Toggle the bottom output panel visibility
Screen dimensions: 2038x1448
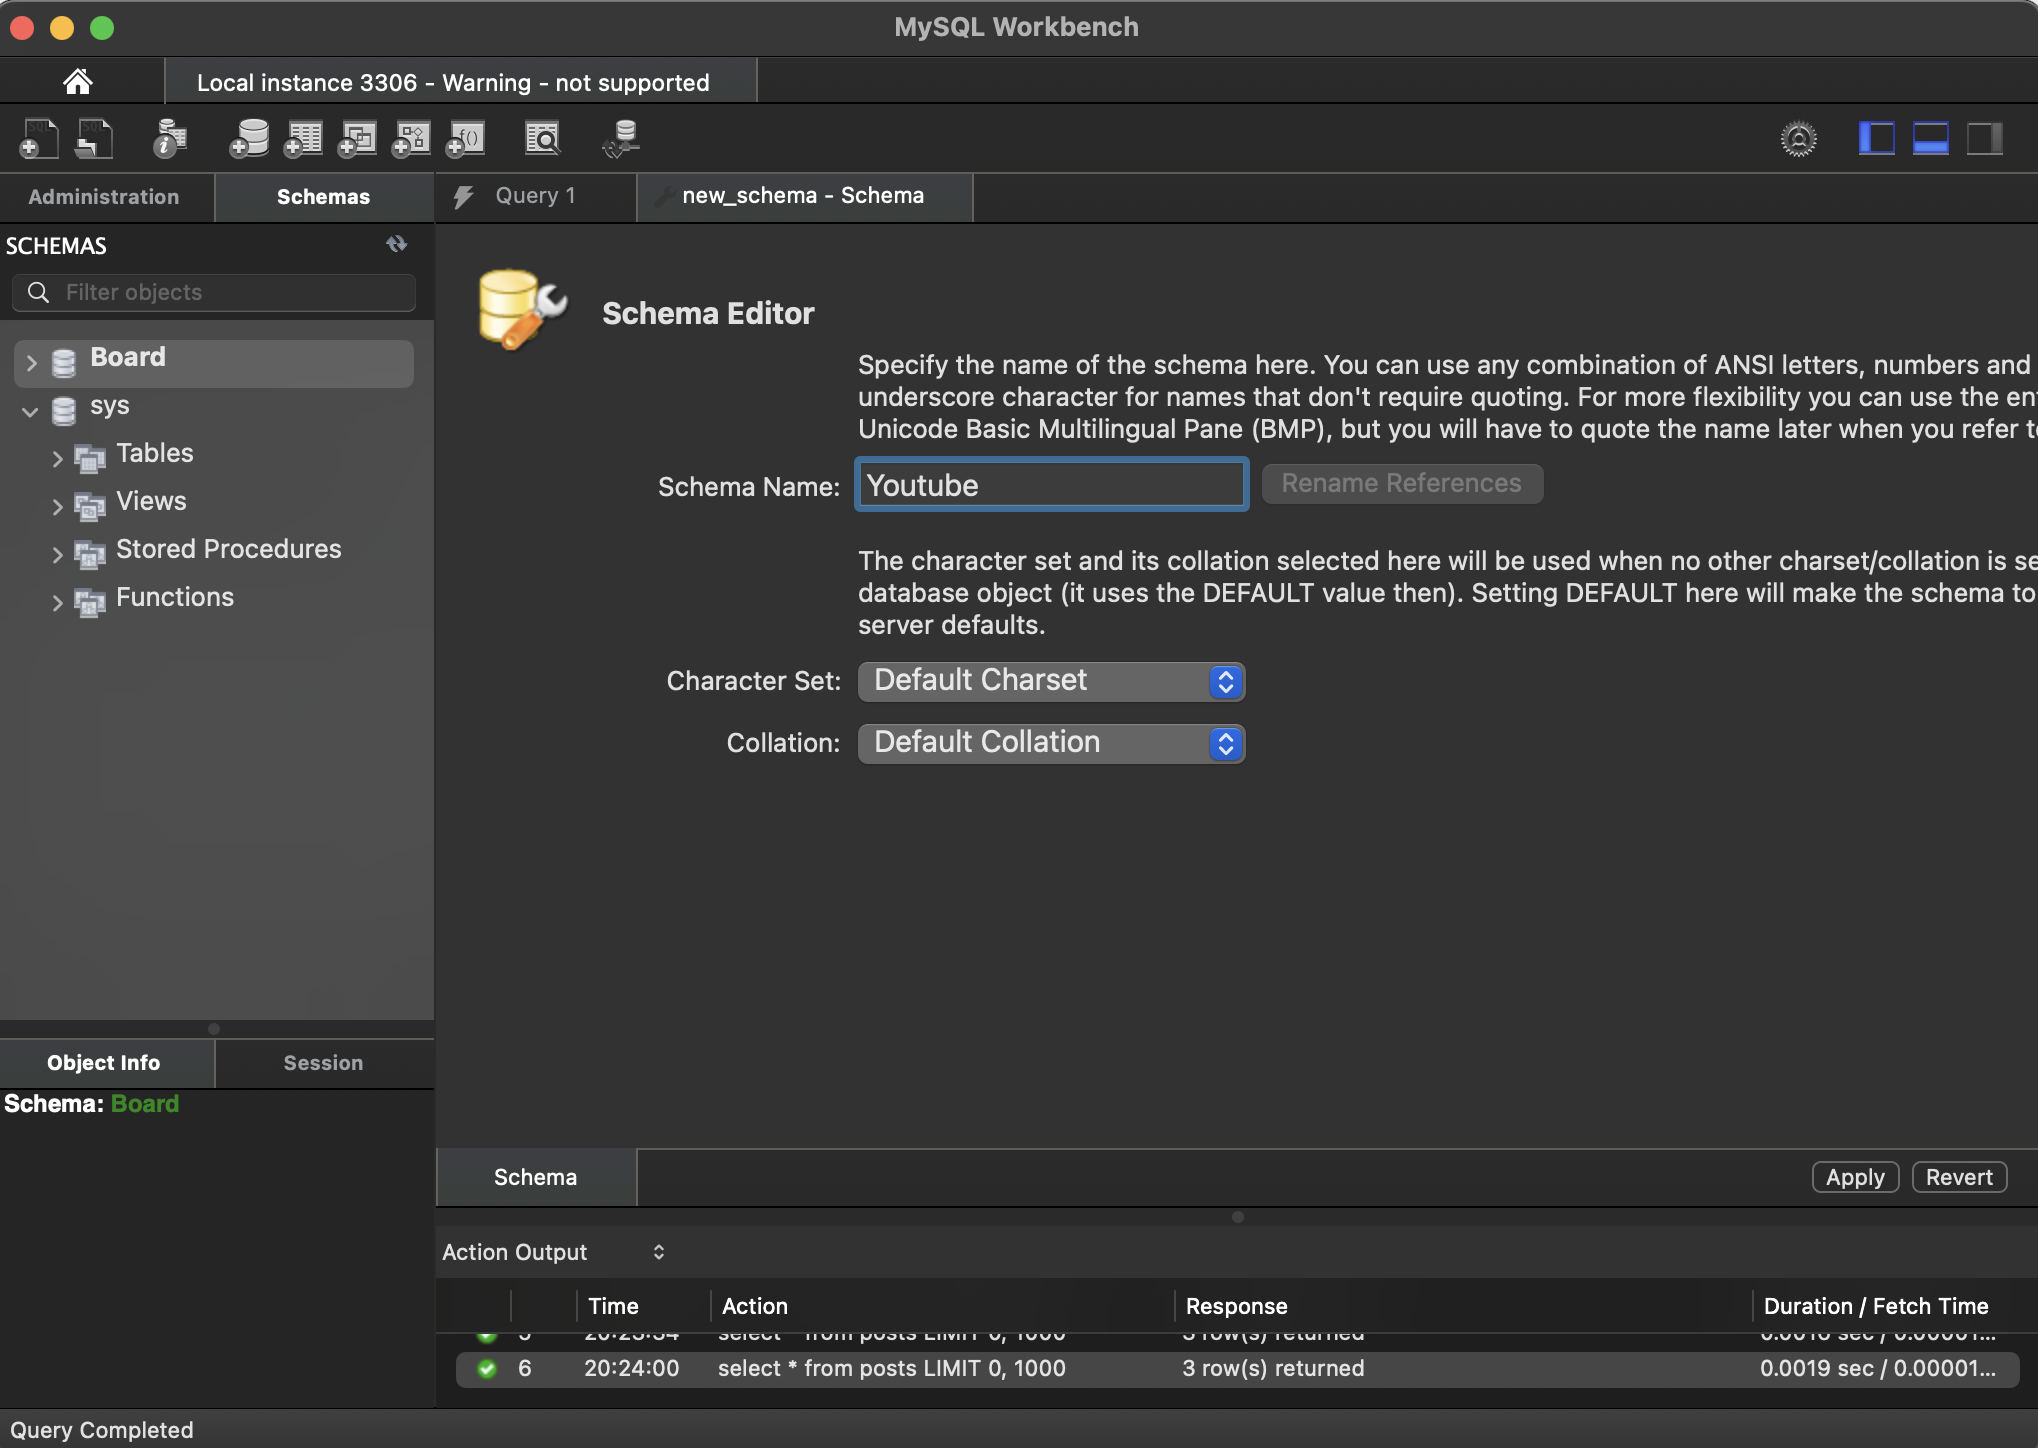1930,138
